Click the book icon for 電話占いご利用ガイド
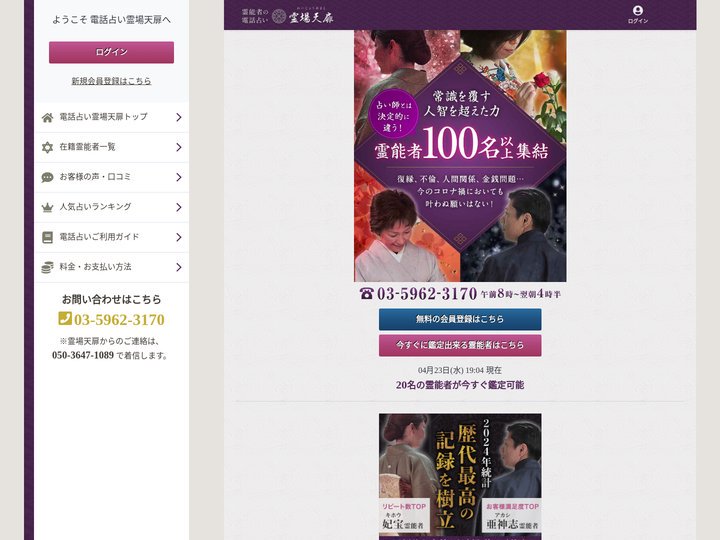Viewport: 720px width, 540px height. (47, 237)
